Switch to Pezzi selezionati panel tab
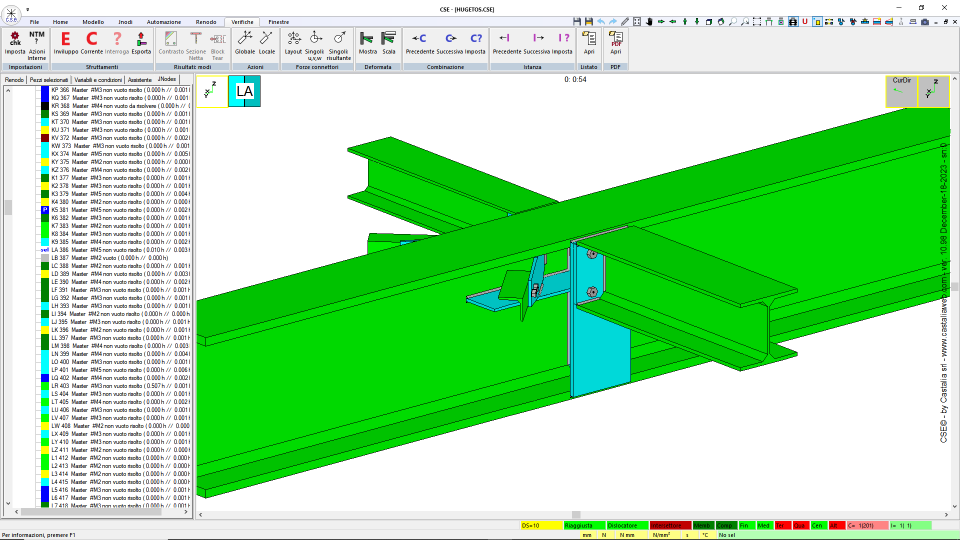The image size is (960, 540). click(x=49, y=80)
